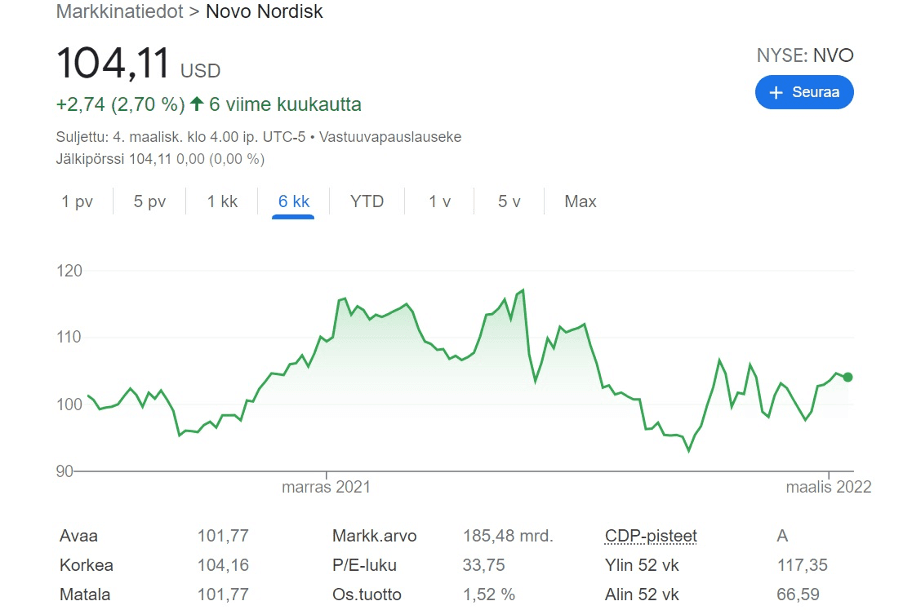Viewport: 904px width, 610px height.
Task: Open the 6 kk range tab
Action: pyautogui.click(x=294, y=201)
